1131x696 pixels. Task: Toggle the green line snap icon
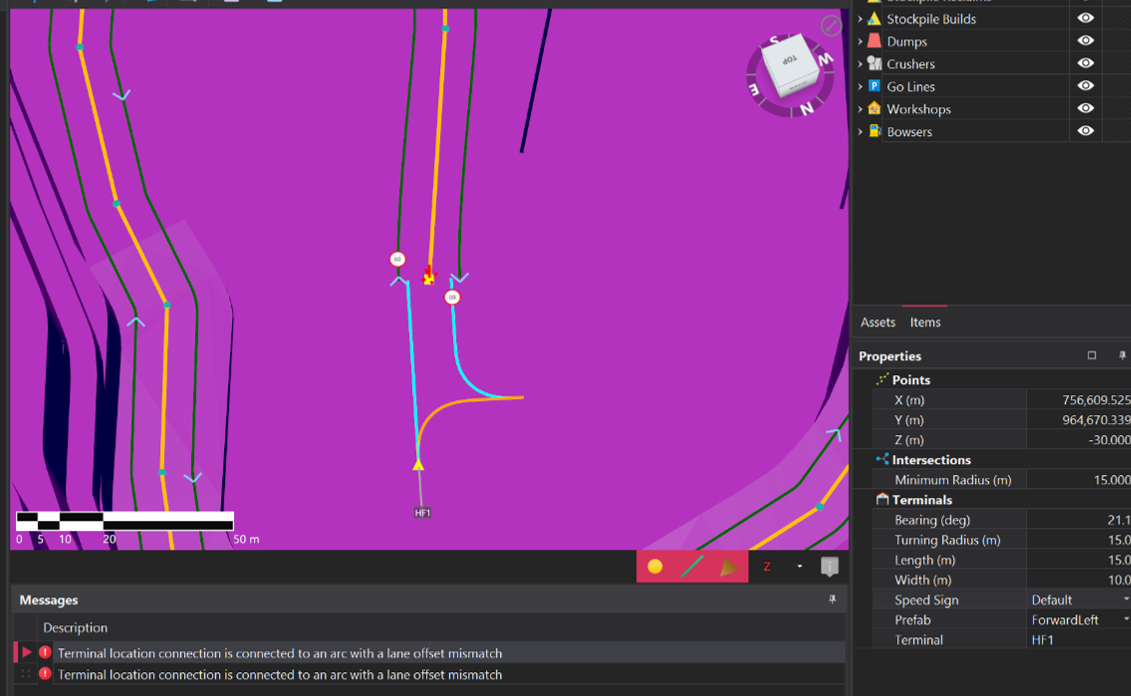pyautogui.click(x=692, y=567)
